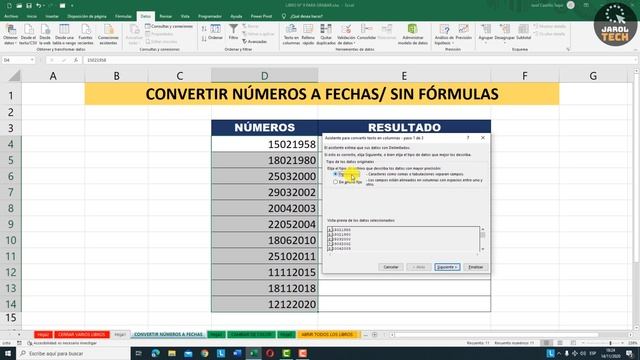This screenshot has width=640, height=360.
Task: Open Validación de datos
Action: [x=346, y=34]
